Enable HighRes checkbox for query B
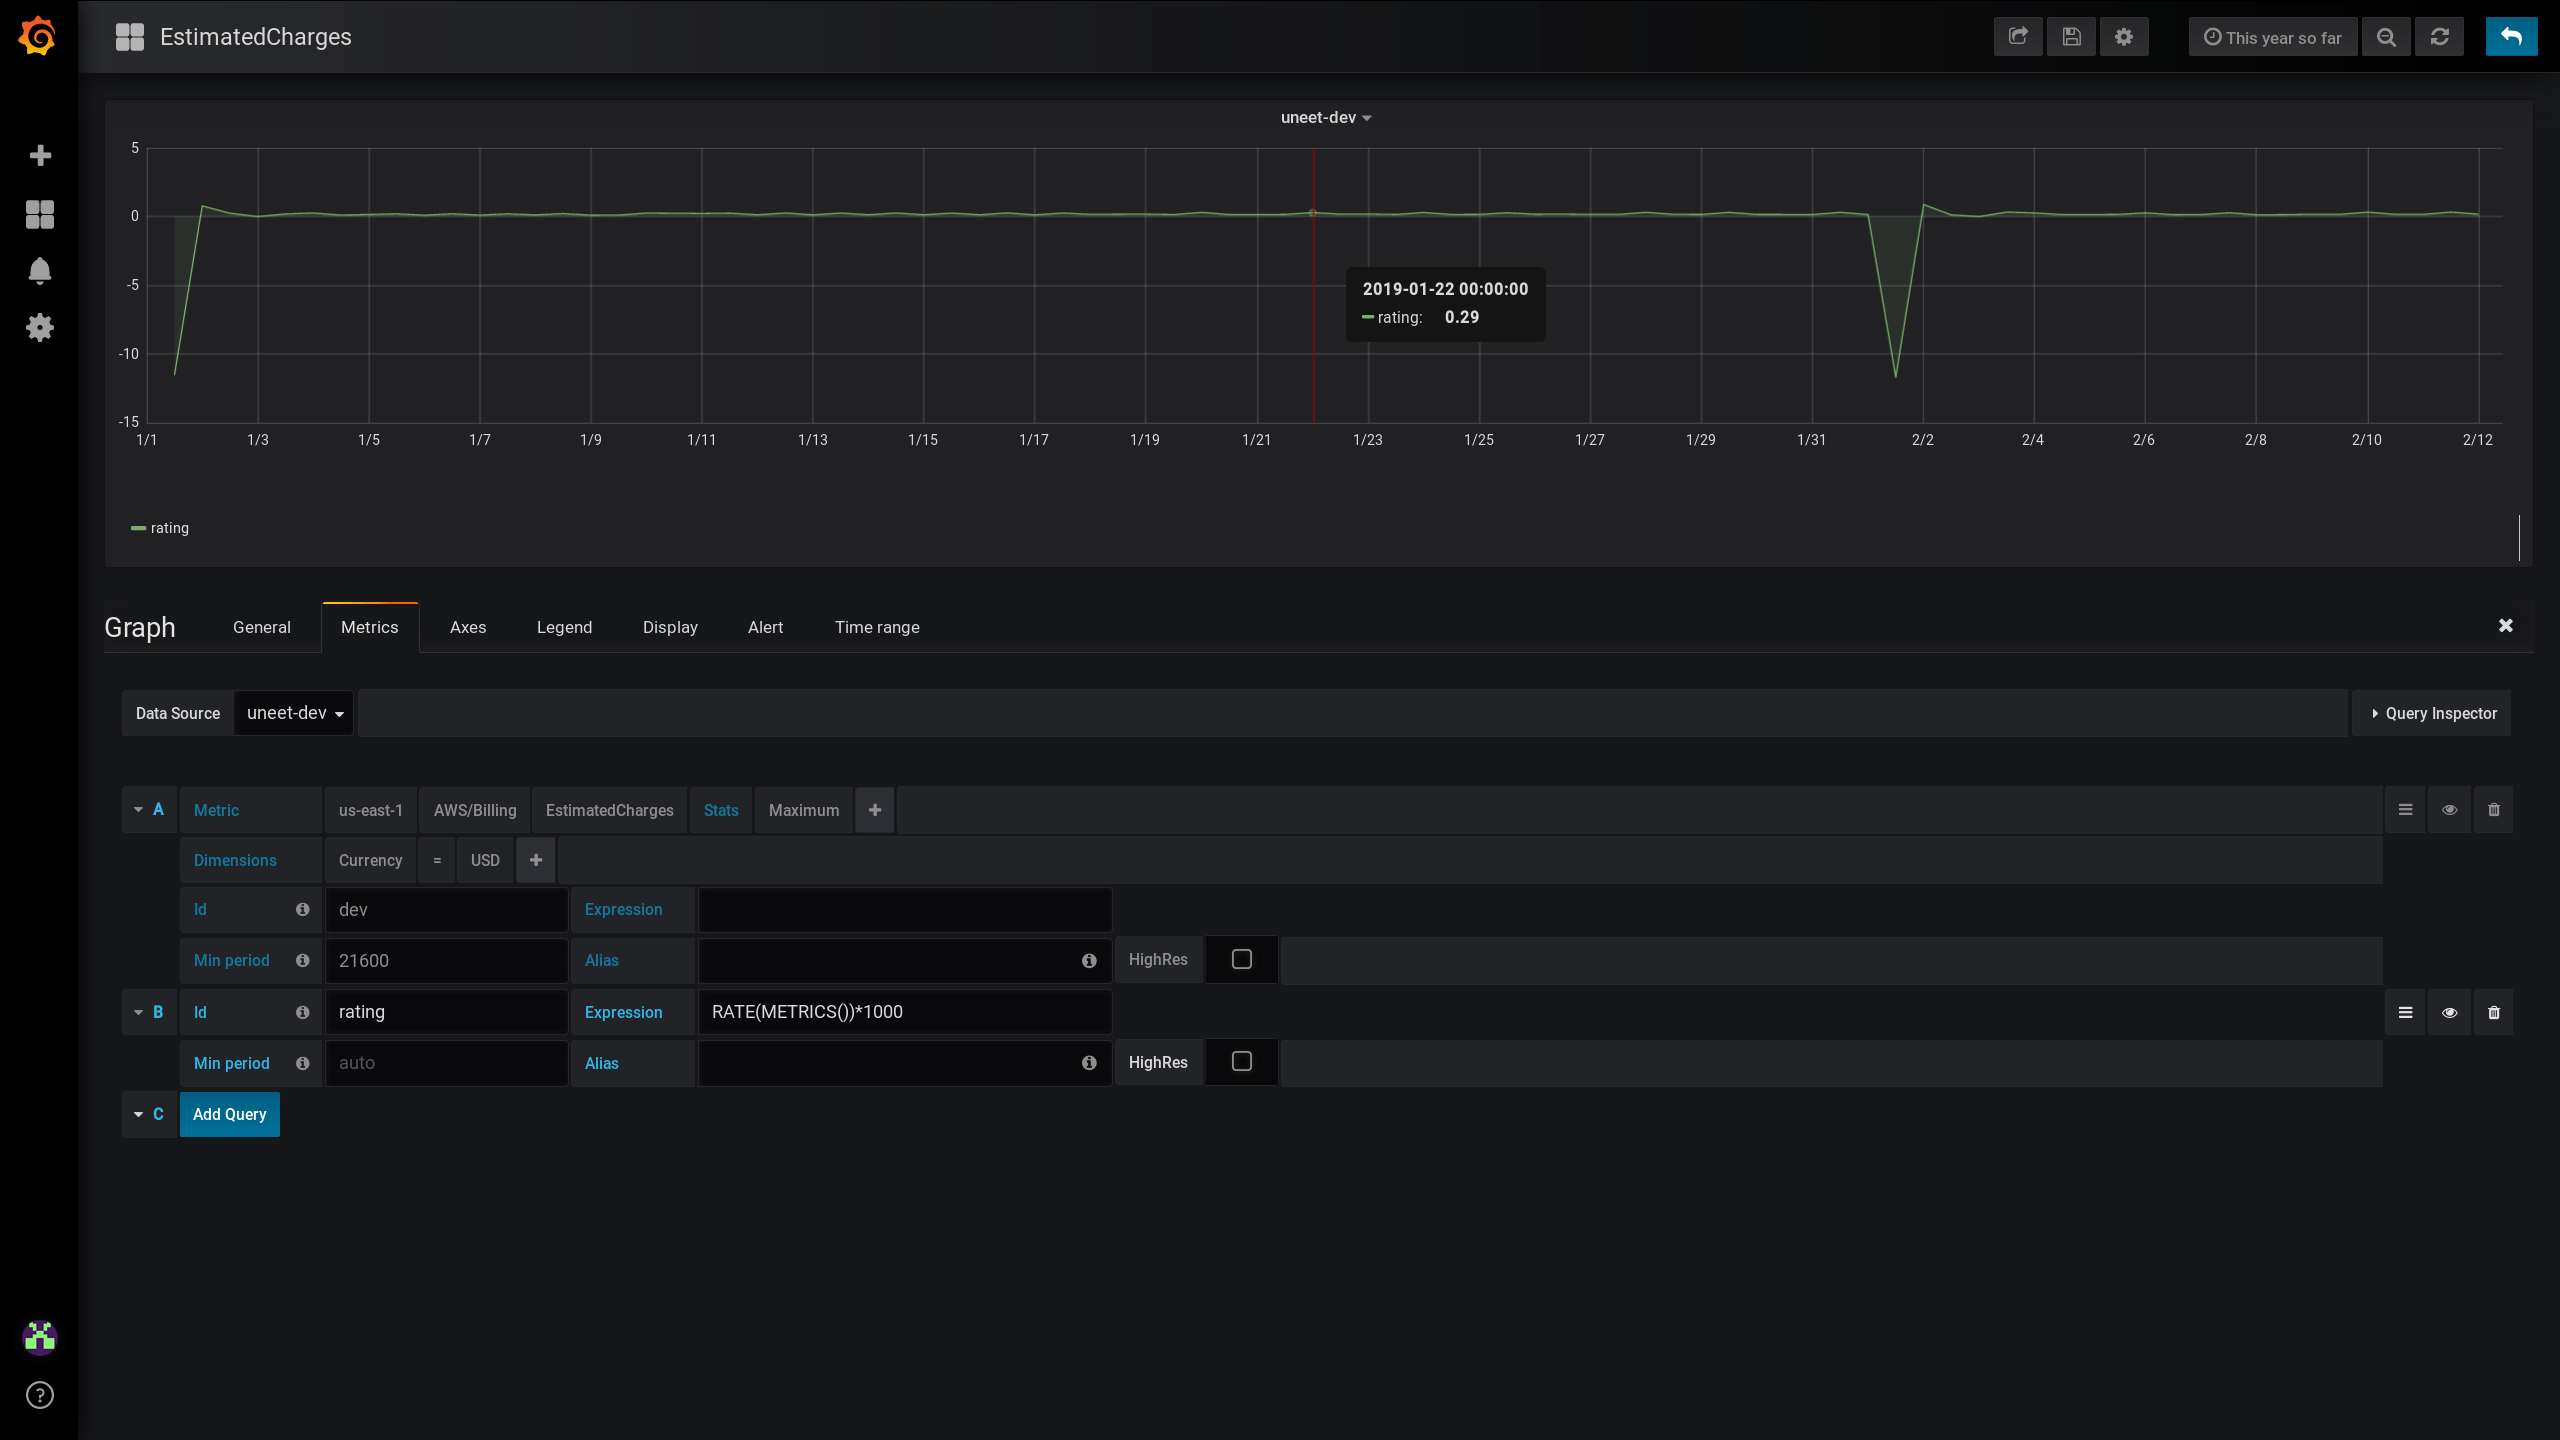The image size is (2560, 1440). pos(1241,1061)
